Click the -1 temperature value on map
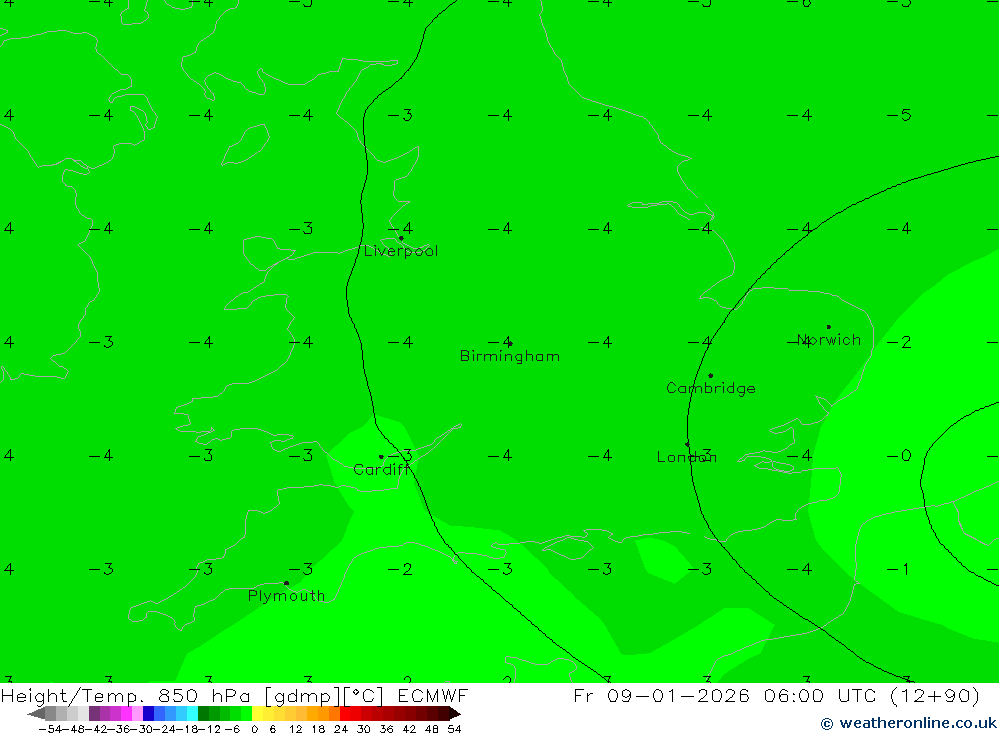Viewport: 1000px width, 733px height. 898,568
